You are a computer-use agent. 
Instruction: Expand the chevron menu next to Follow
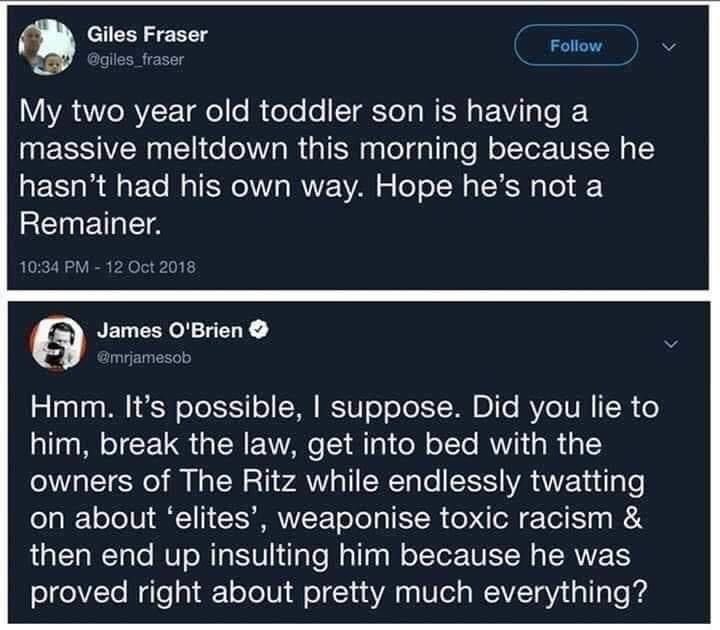[x=672, y=45]
